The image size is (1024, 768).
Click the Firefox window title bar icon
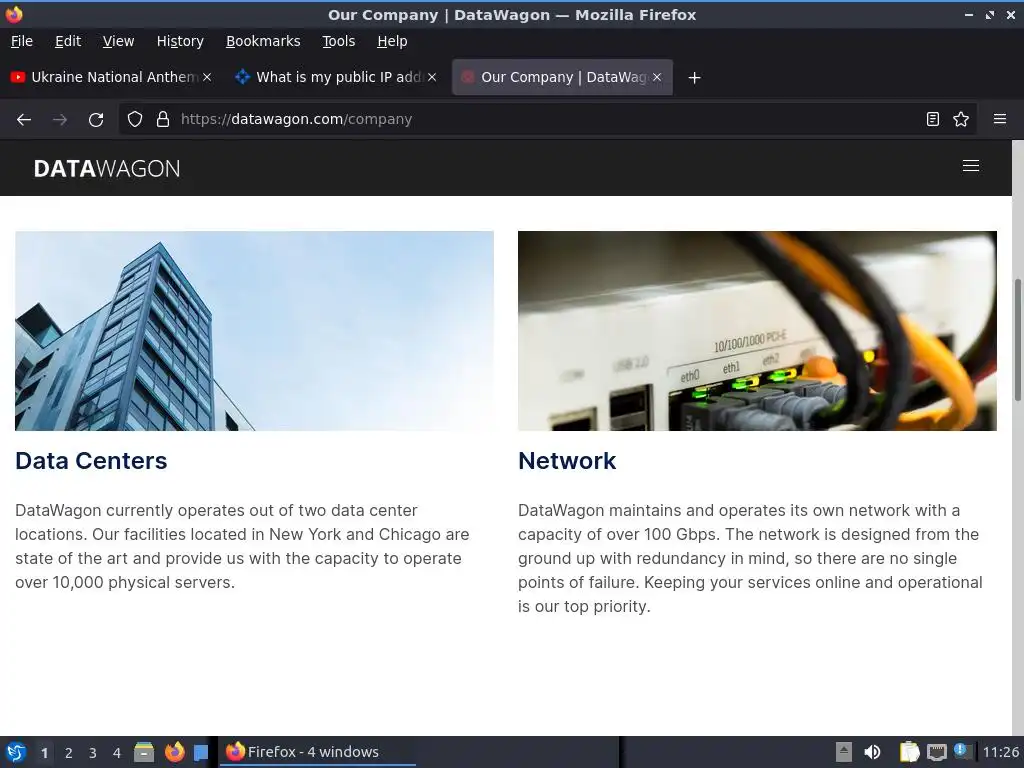[14, 14]
